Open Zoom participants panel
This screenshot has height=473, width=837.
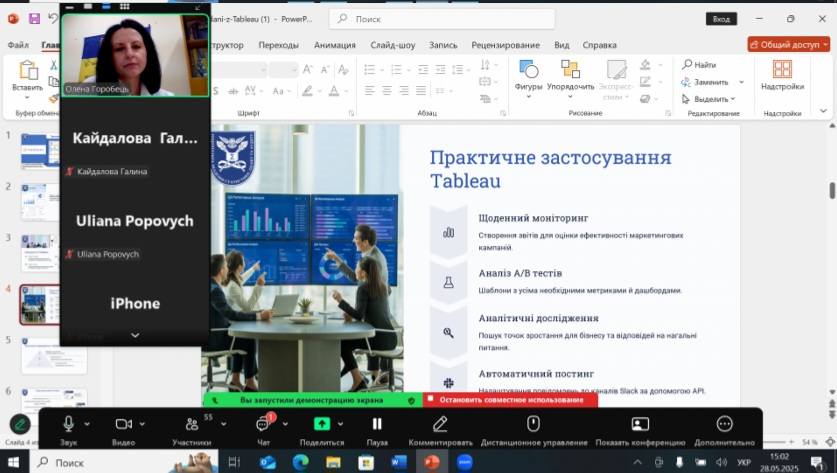click(190, 424)
